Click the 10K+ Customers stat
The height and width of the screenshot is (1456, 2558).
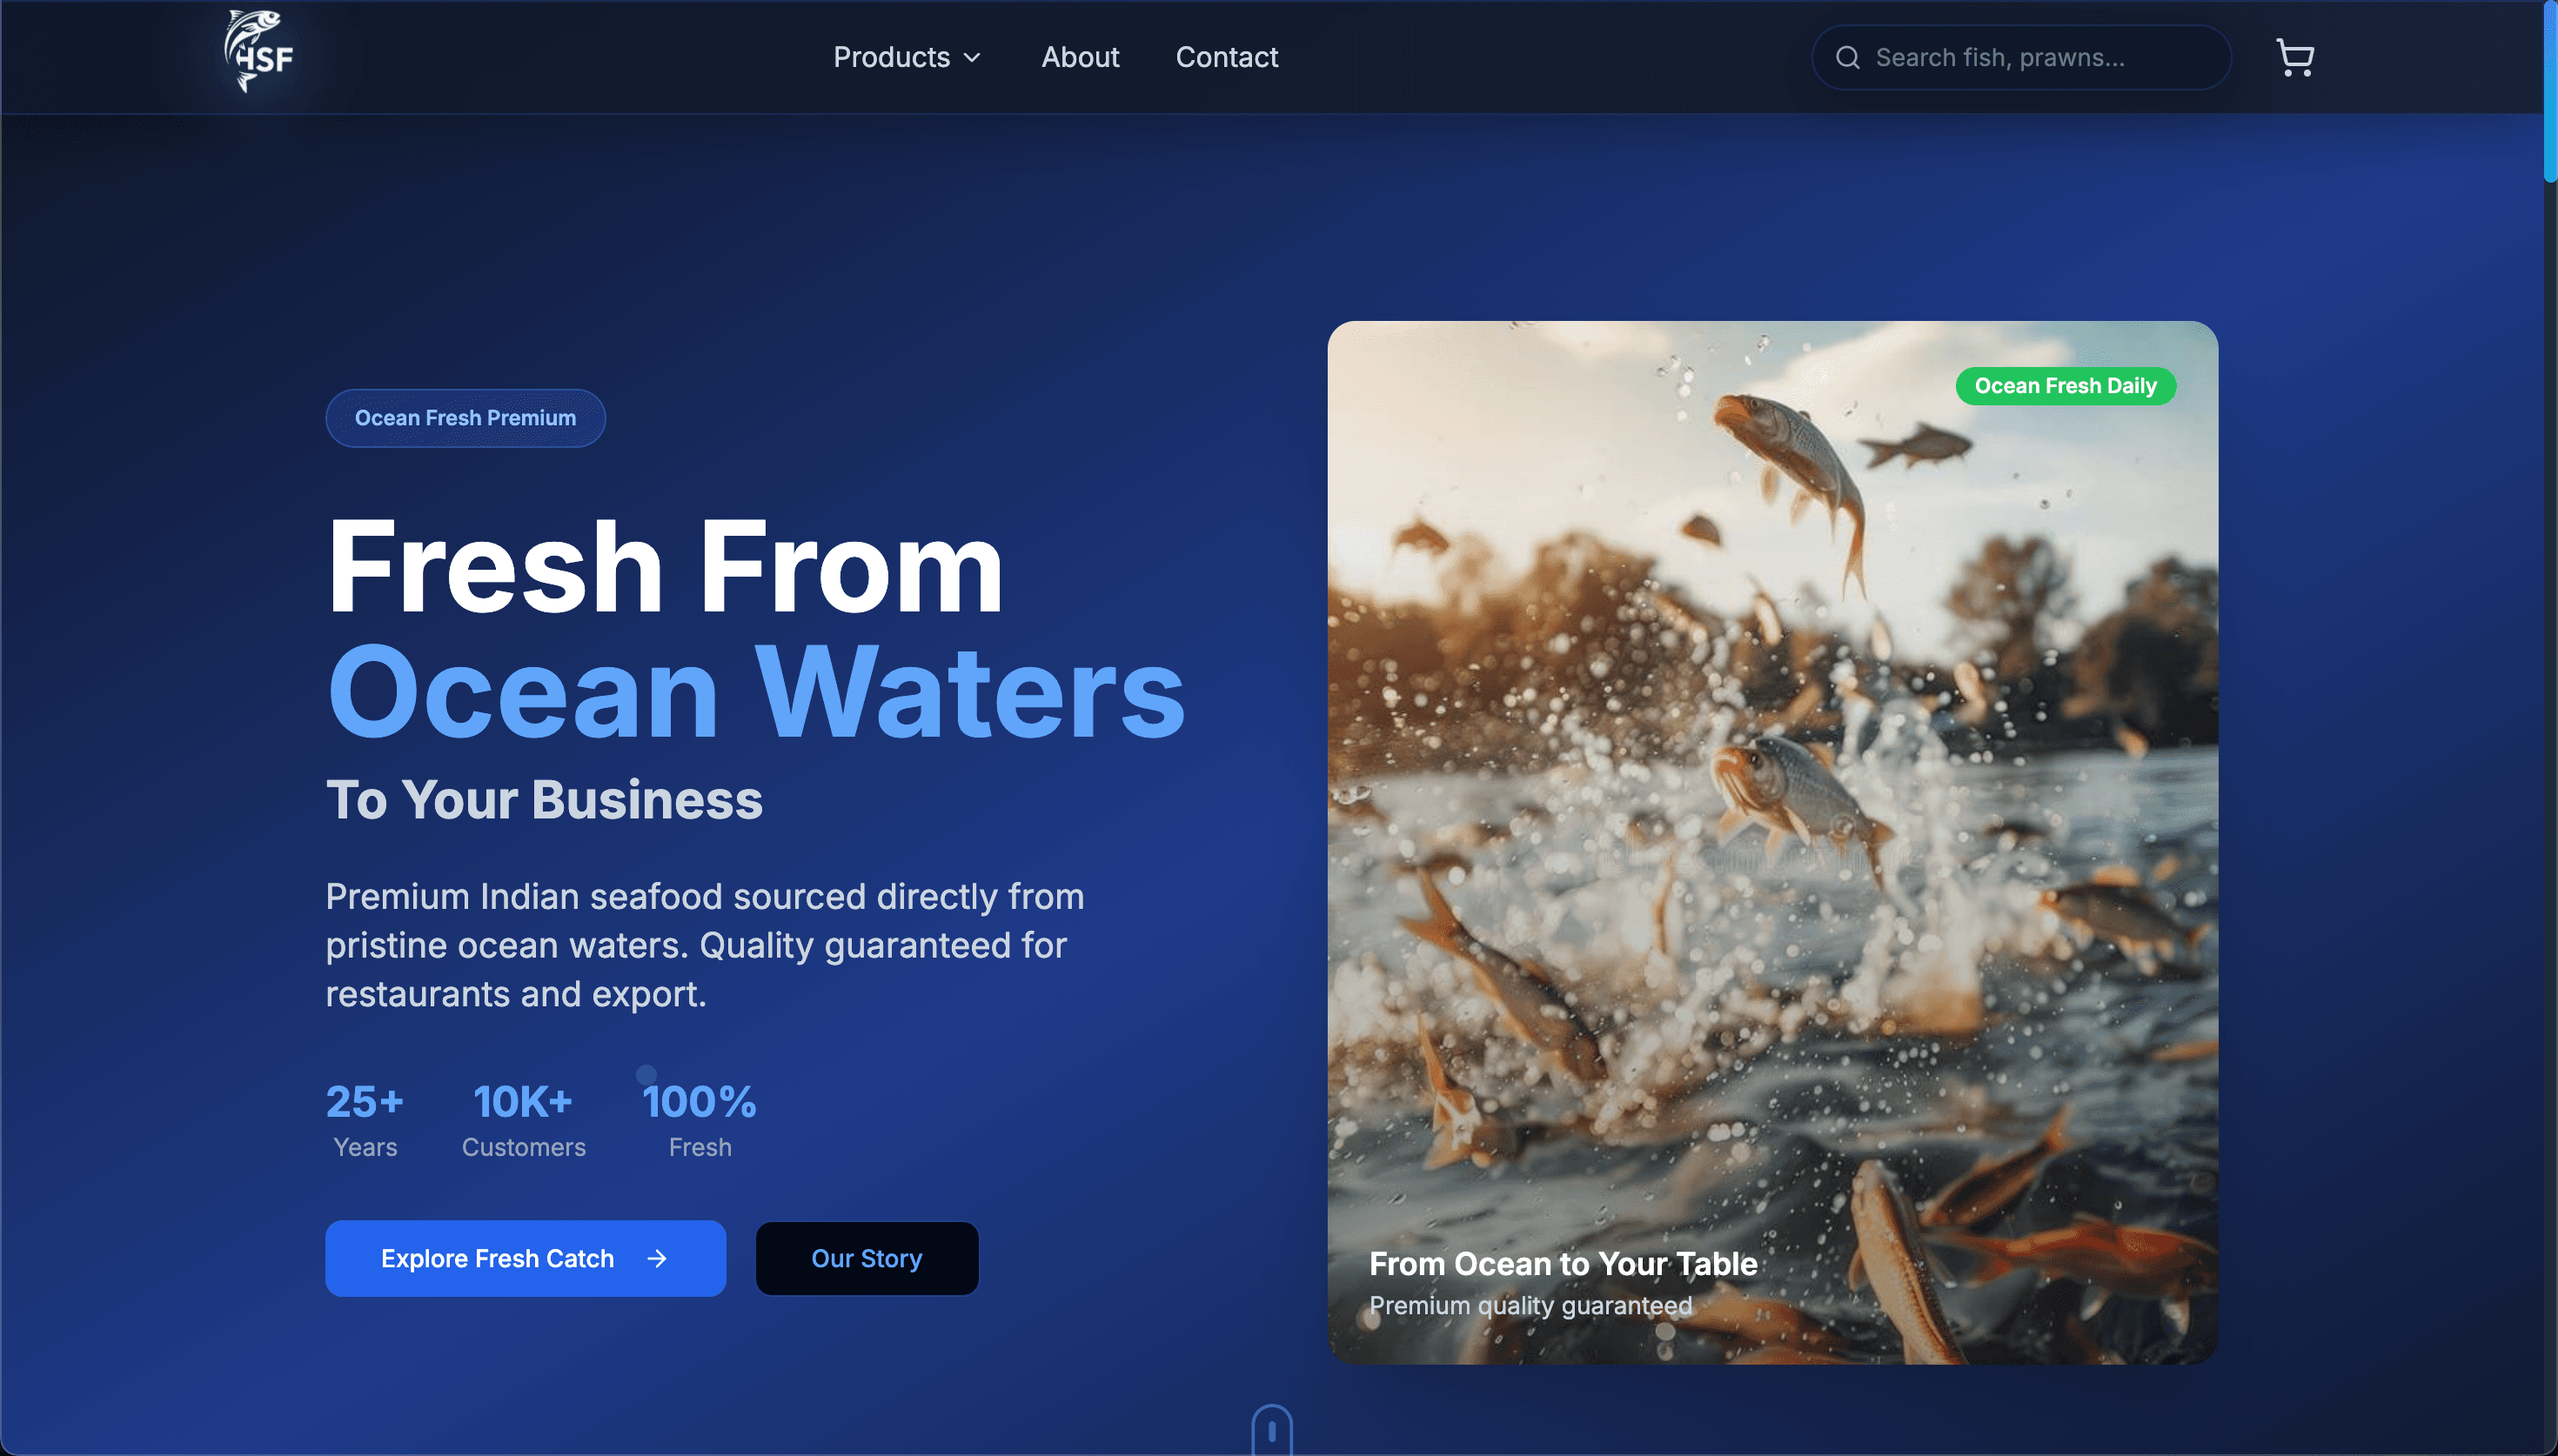523,1120
